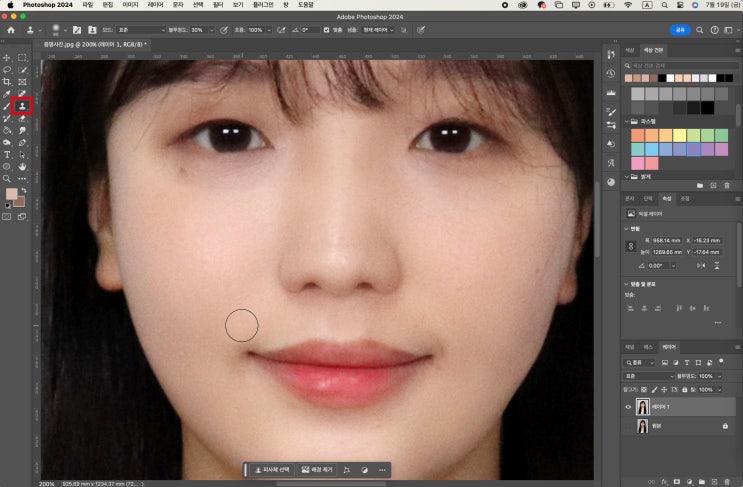Select the Zoom magnifier tool
Image resolution: width=743 pixels, height=487 pixels.
pyautogui.click(x=7, y=179)
